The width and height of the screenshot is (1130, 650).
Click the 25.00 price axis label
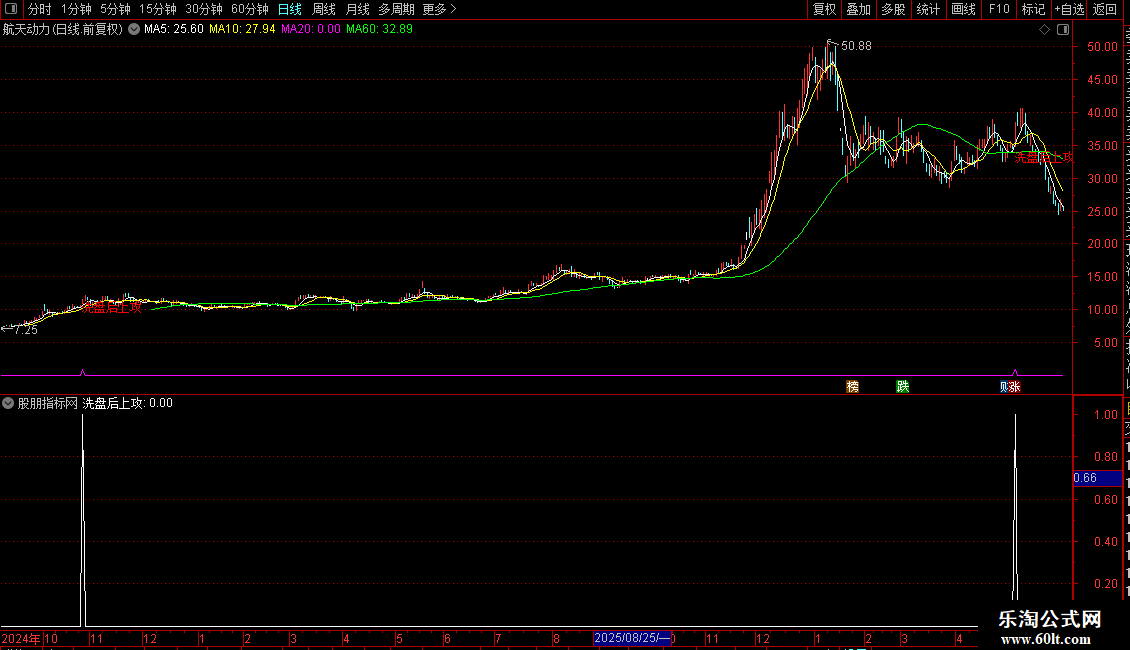1102,212
